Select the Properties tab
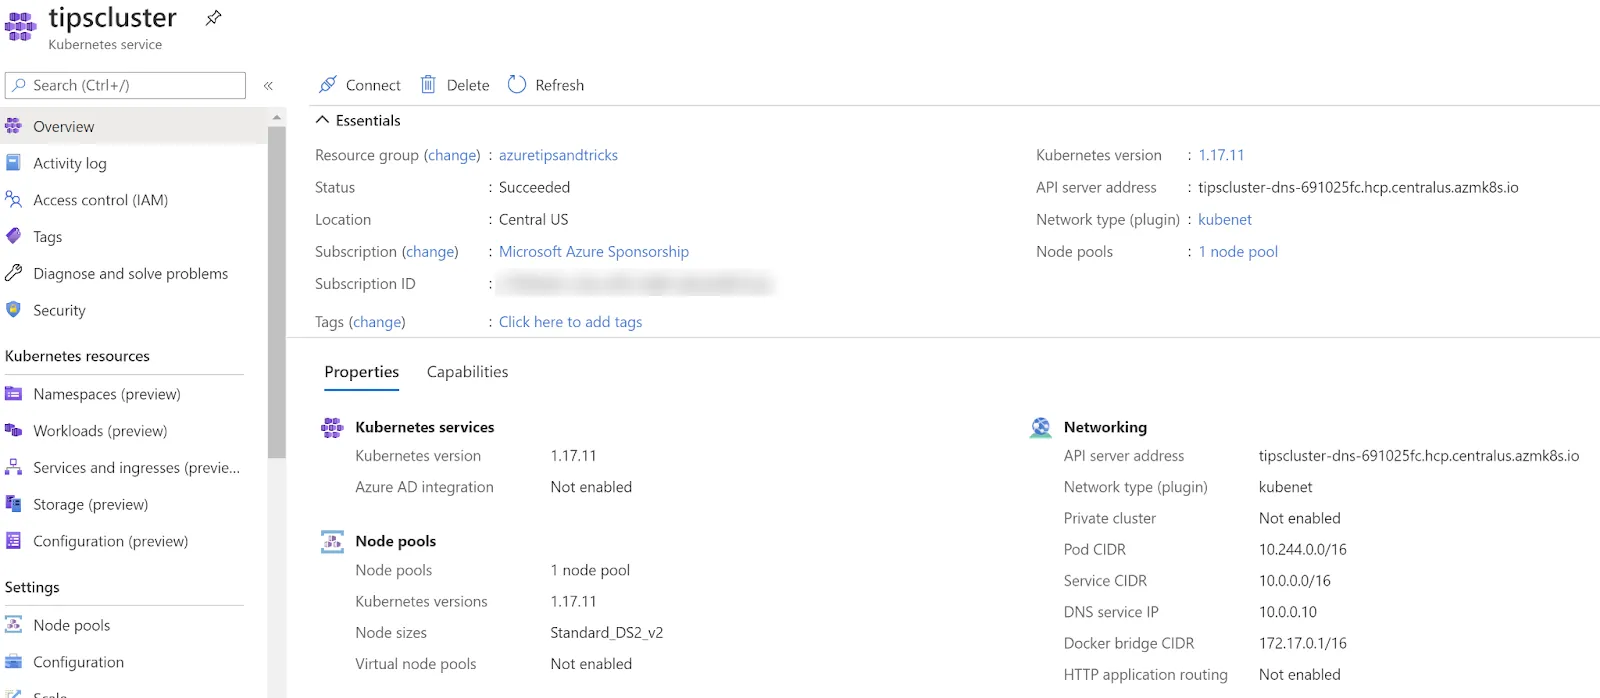Viewport: 1600px width, 698px height. [361, 372]
